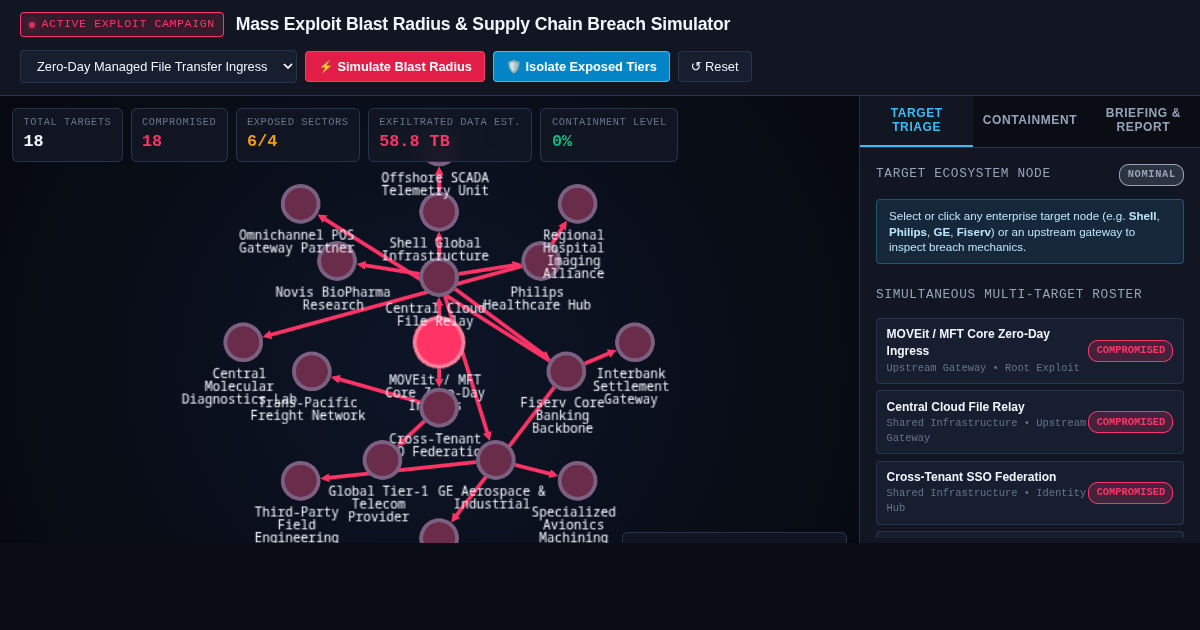Select the Central Molecular Diagnostics Lab node
The height and width of the screenshot is (630, 1200).
(x=243, y=342)
